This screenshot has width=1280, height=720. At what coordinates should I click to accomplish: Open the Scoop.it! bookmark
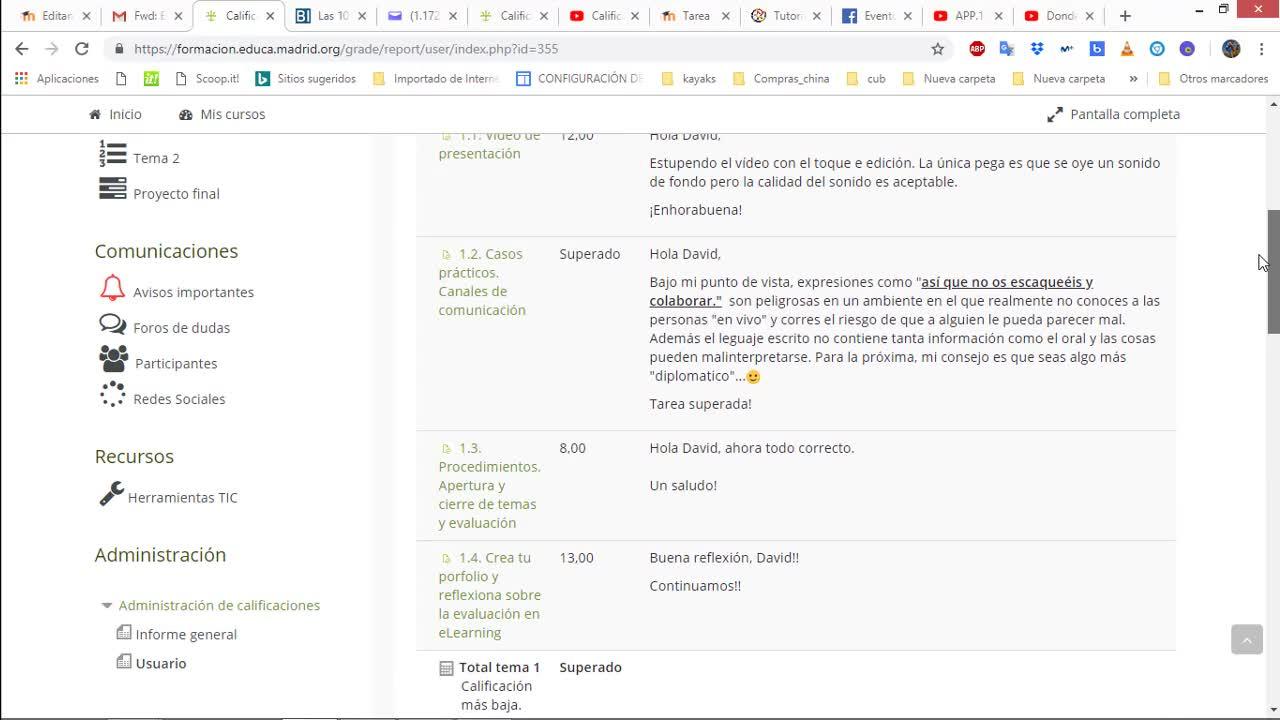pyautogui.click(x=207, y=78)
